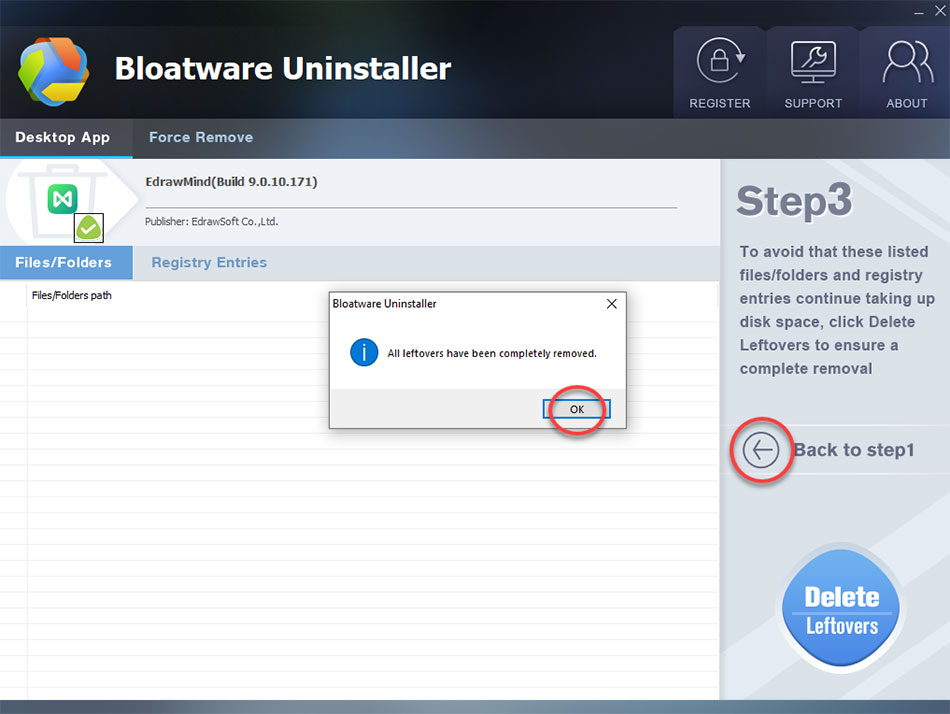Image resolution: width=950 pixels, height=714 pixels.
Task: Click the EdrawMind app icon
Action: tap(62, 198)
